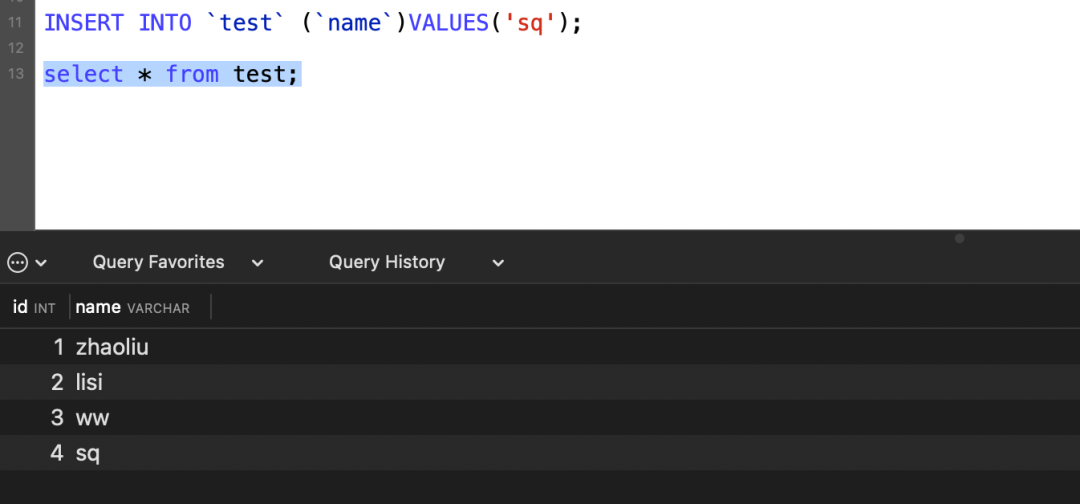1080x504 pixels.
Task: Click line number 13 in the gutter
Action: pyautogui.click(x=14, y=74)
